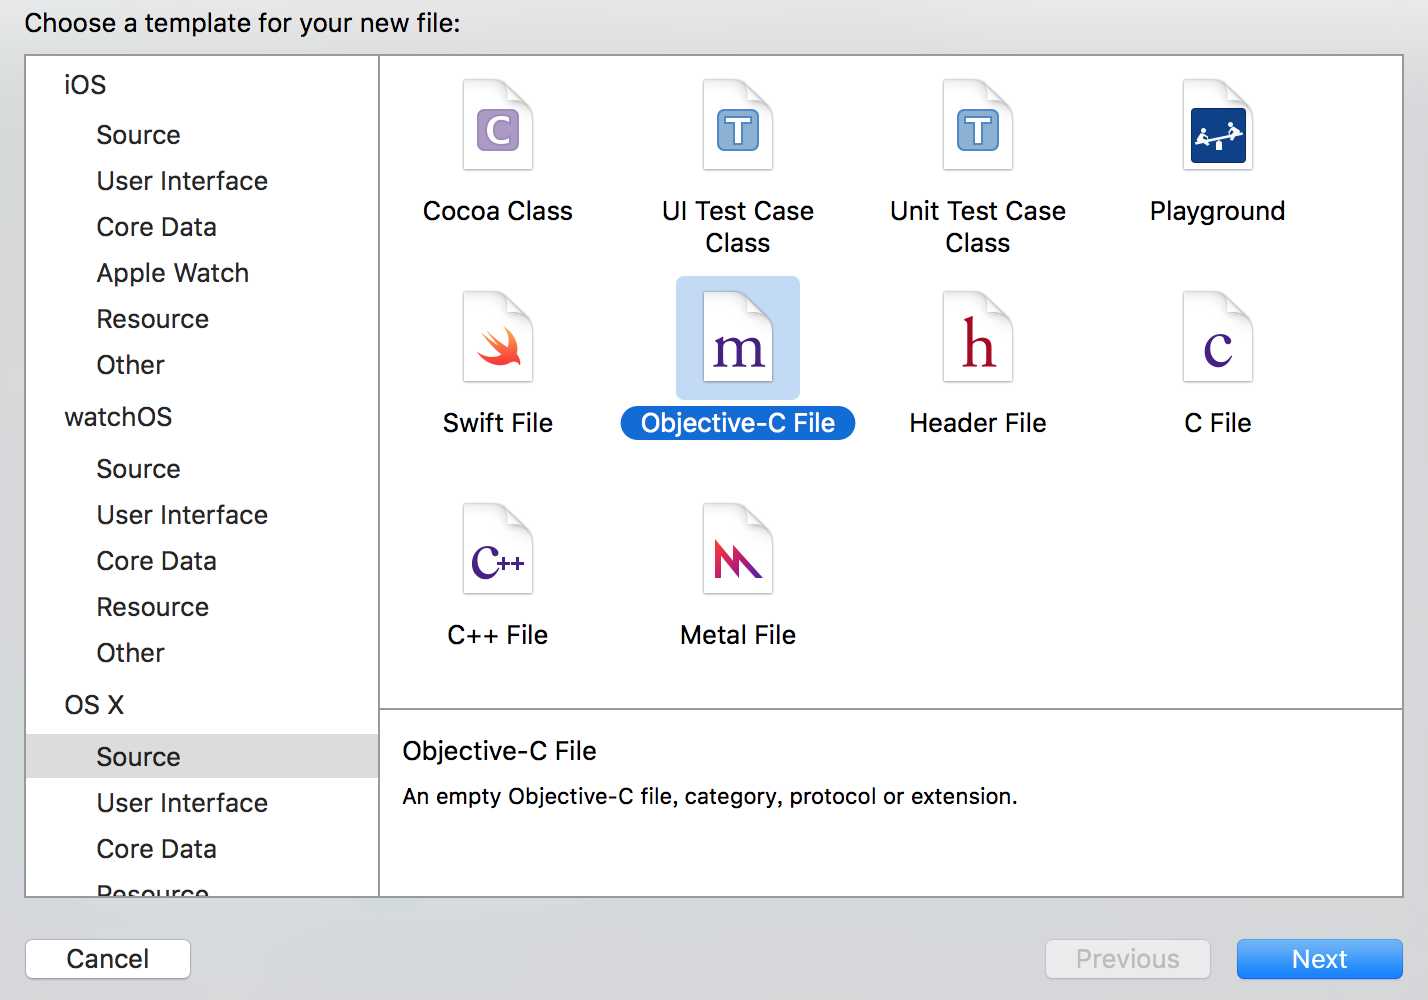Screen dimensions: 1428x1000
Task: Open User Interface under watchOS
Action: tap(182, 515)
